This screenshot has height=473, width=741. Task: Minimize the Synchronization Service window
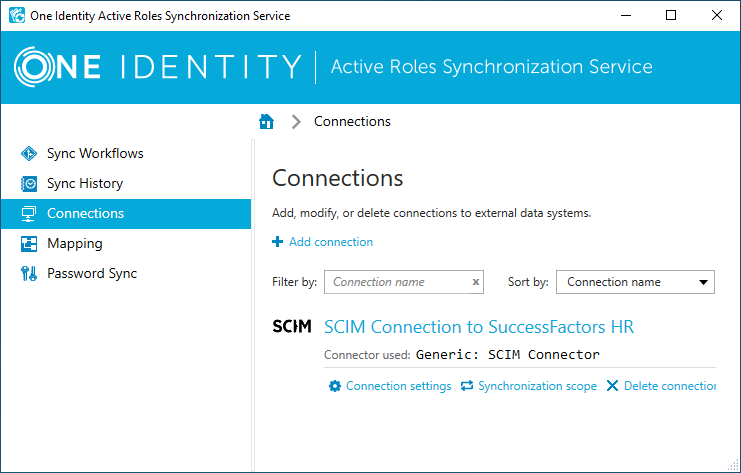pos(626,16)
